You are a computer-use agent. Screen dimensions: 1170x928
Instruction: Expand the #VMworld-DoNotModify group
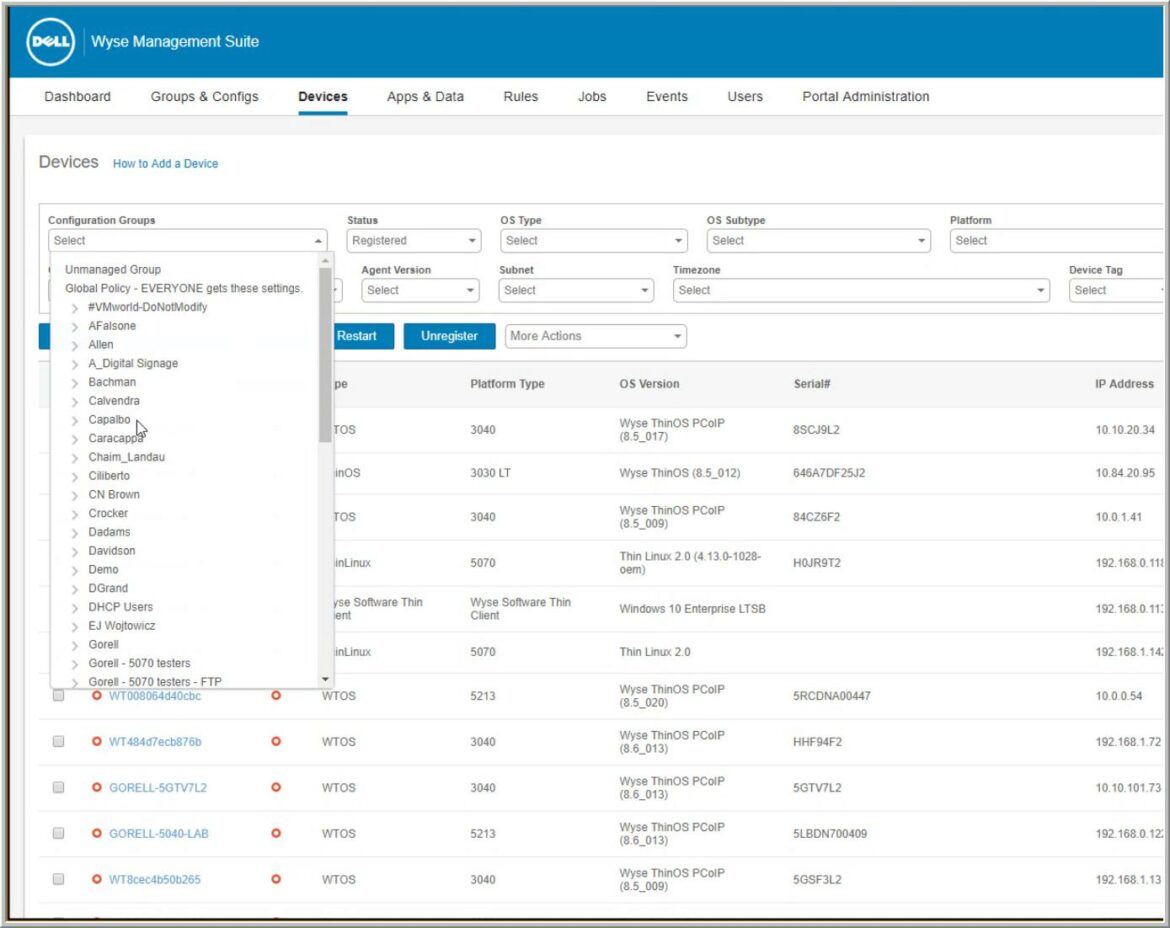(75, 307)
